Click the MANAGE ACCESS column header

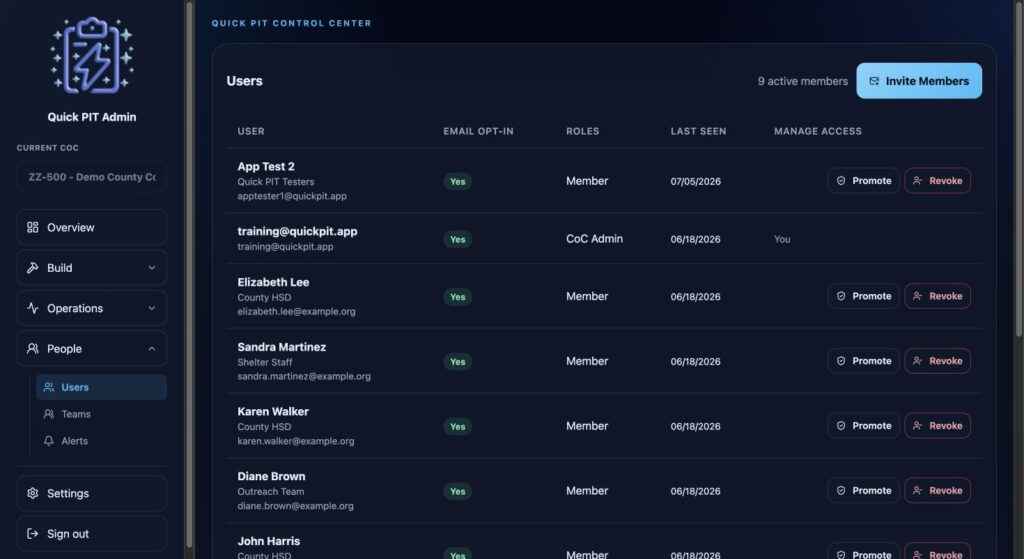[818, 131]
